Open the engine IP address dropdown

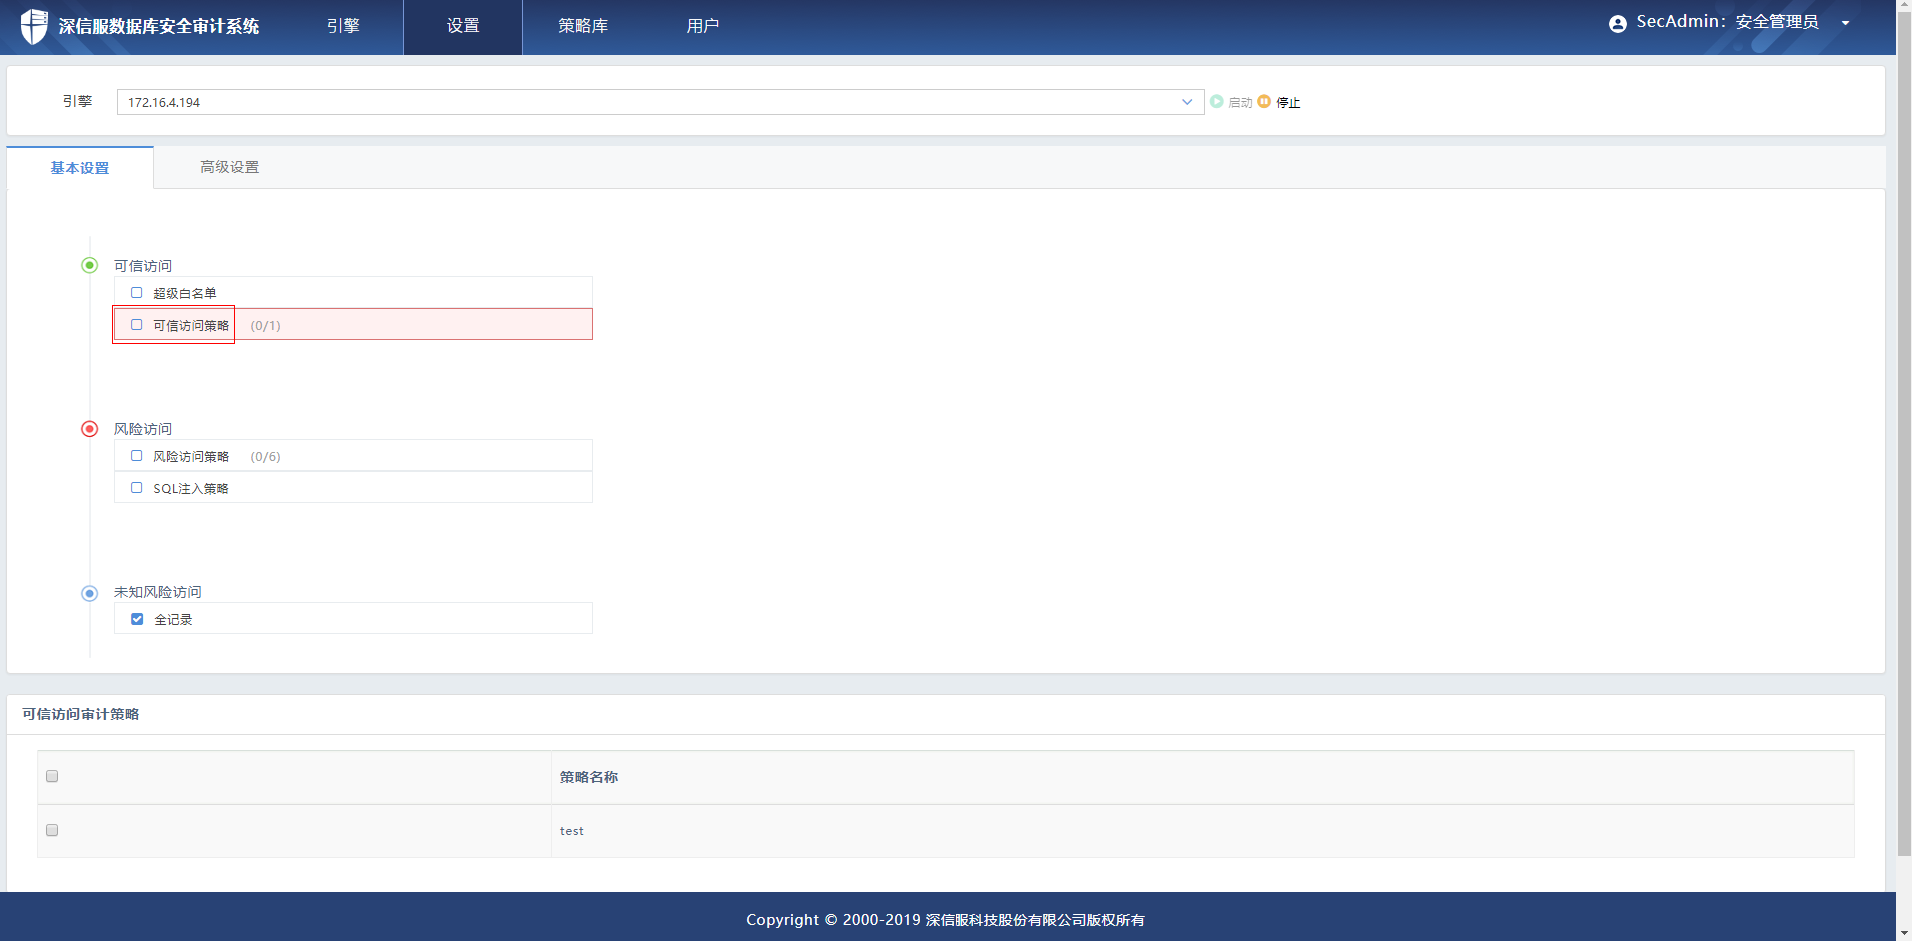coord(1186,102)
